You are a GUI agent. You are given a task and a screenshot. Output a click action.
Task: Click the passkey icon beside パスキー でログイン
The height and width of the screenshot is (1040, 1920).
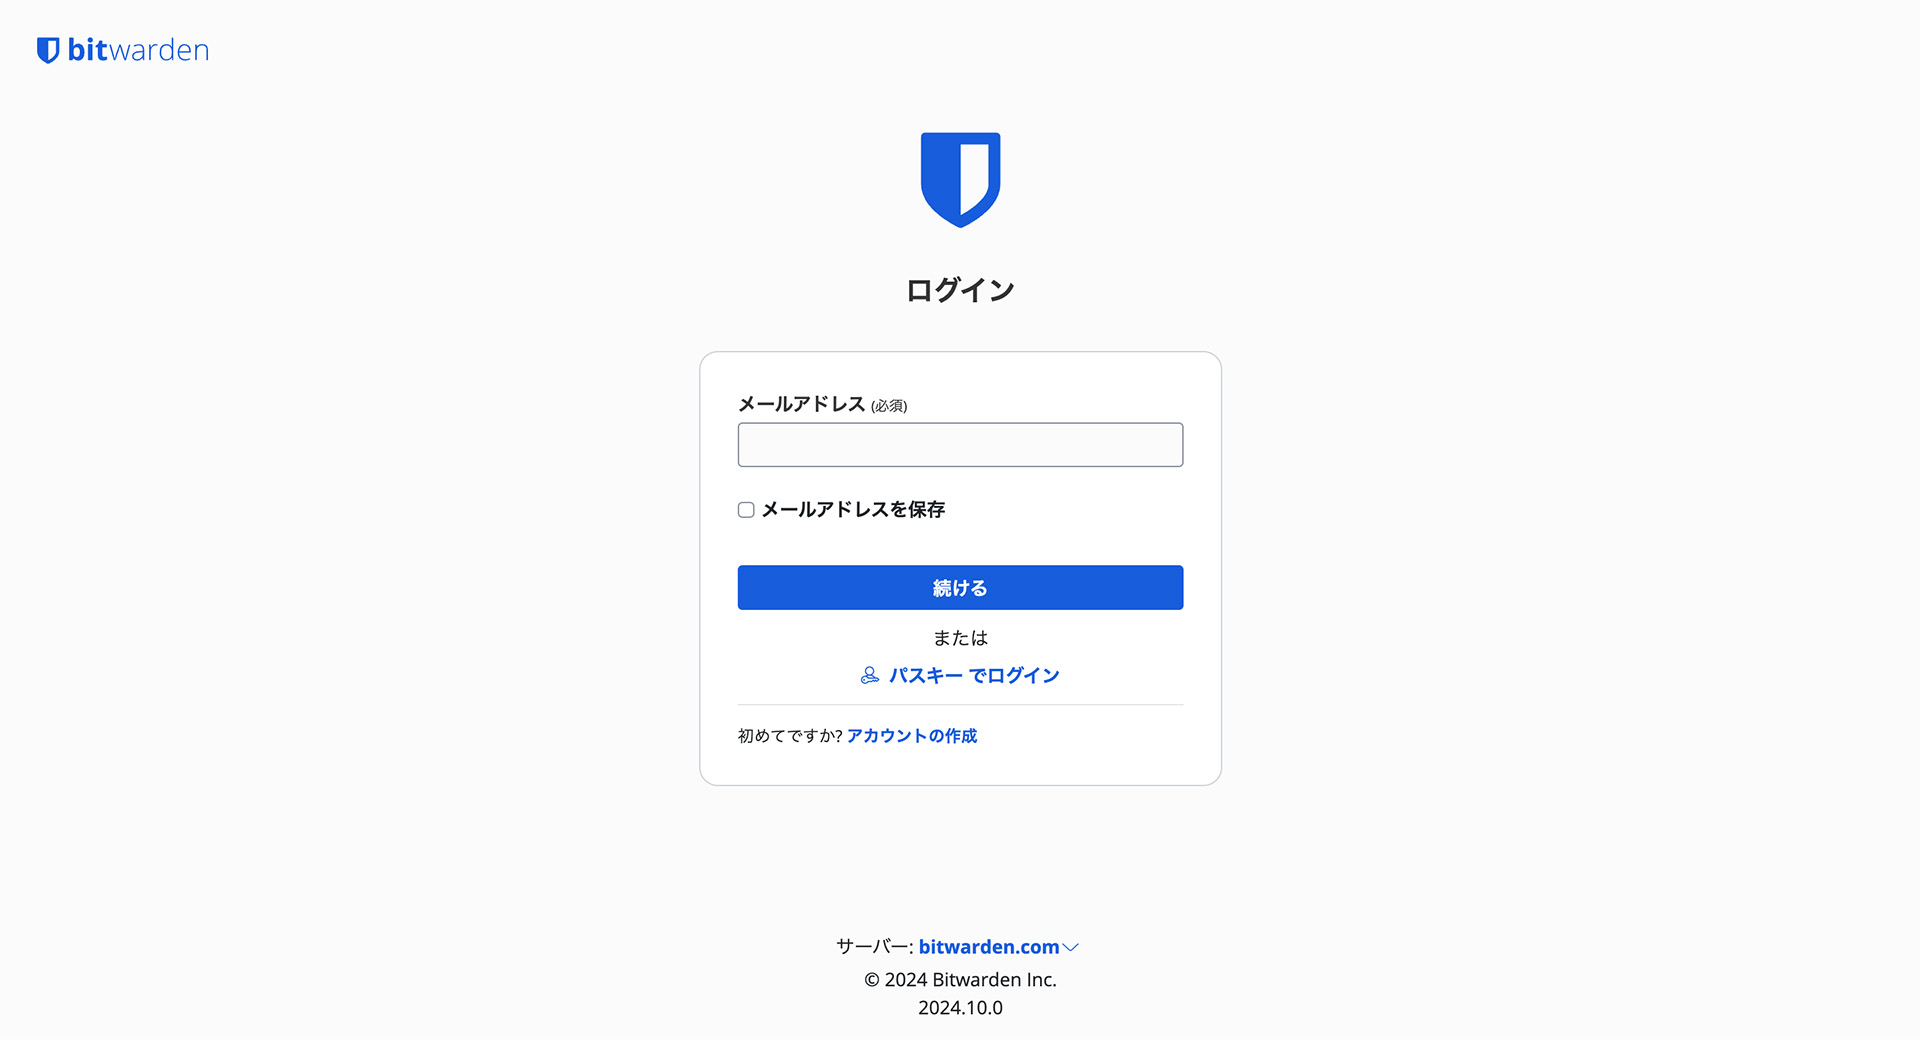tap(870, 676)
